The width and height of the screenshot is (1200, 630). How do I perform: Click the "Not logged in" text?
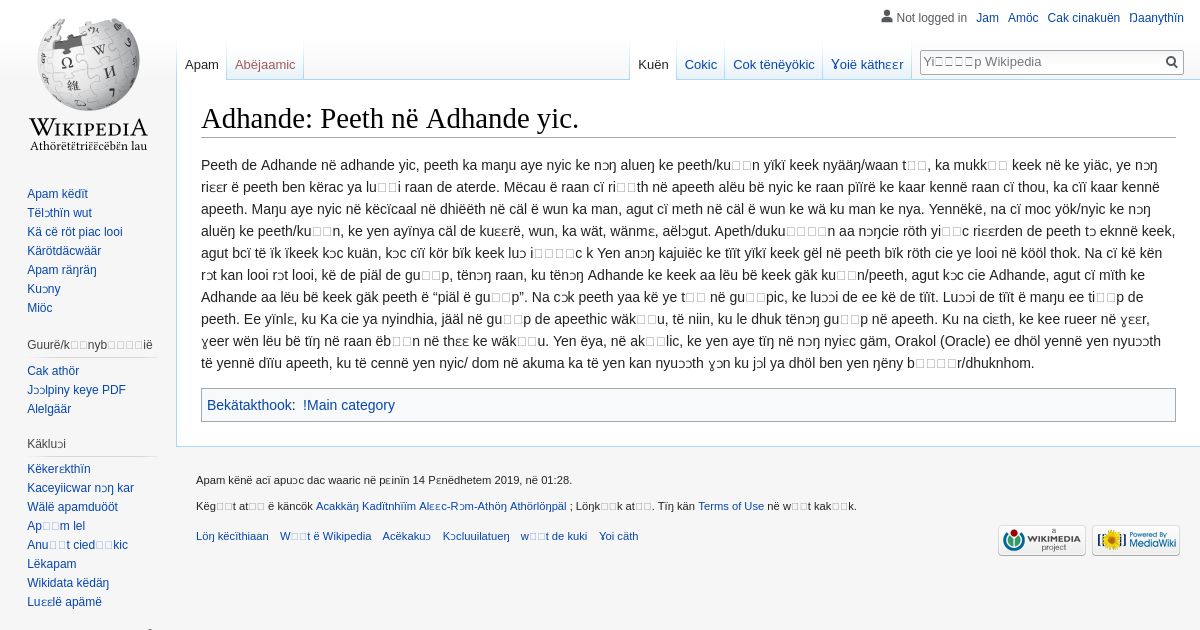(932, 18)
